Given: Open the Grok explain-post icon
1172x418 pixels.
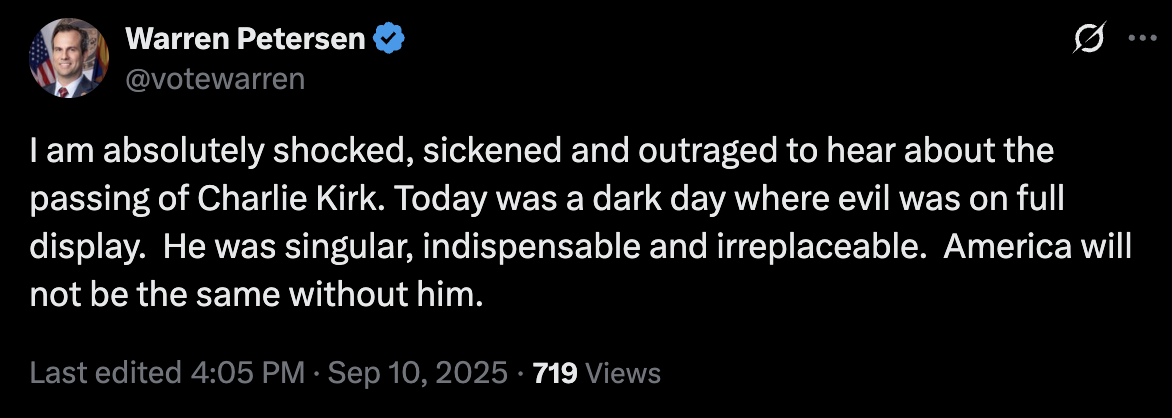Looking at the screenshot, I should tap(1085, 41).
